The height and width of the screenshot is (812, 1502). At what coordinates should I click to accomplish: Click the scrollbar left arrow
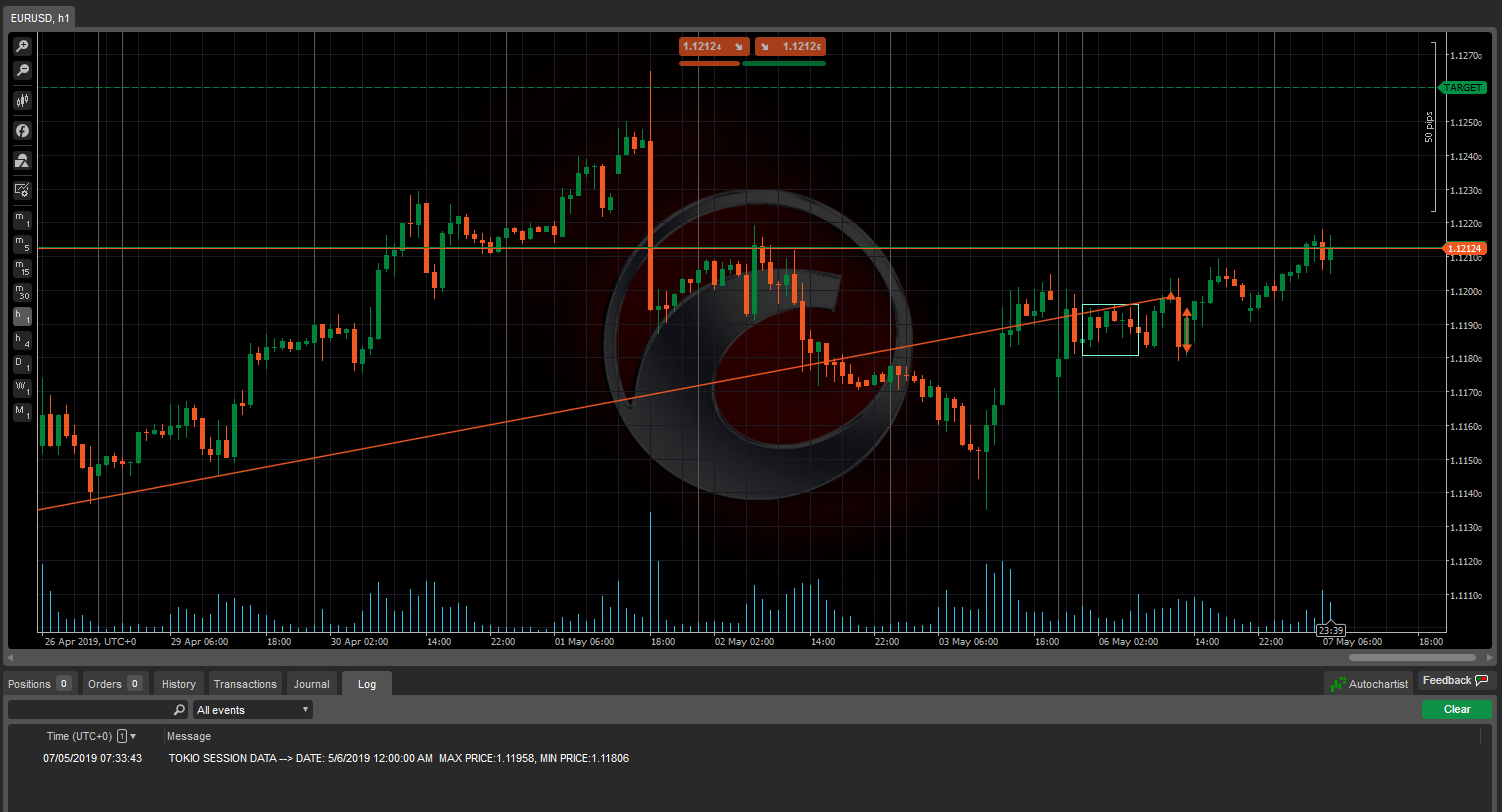click(x=9, y=658)
